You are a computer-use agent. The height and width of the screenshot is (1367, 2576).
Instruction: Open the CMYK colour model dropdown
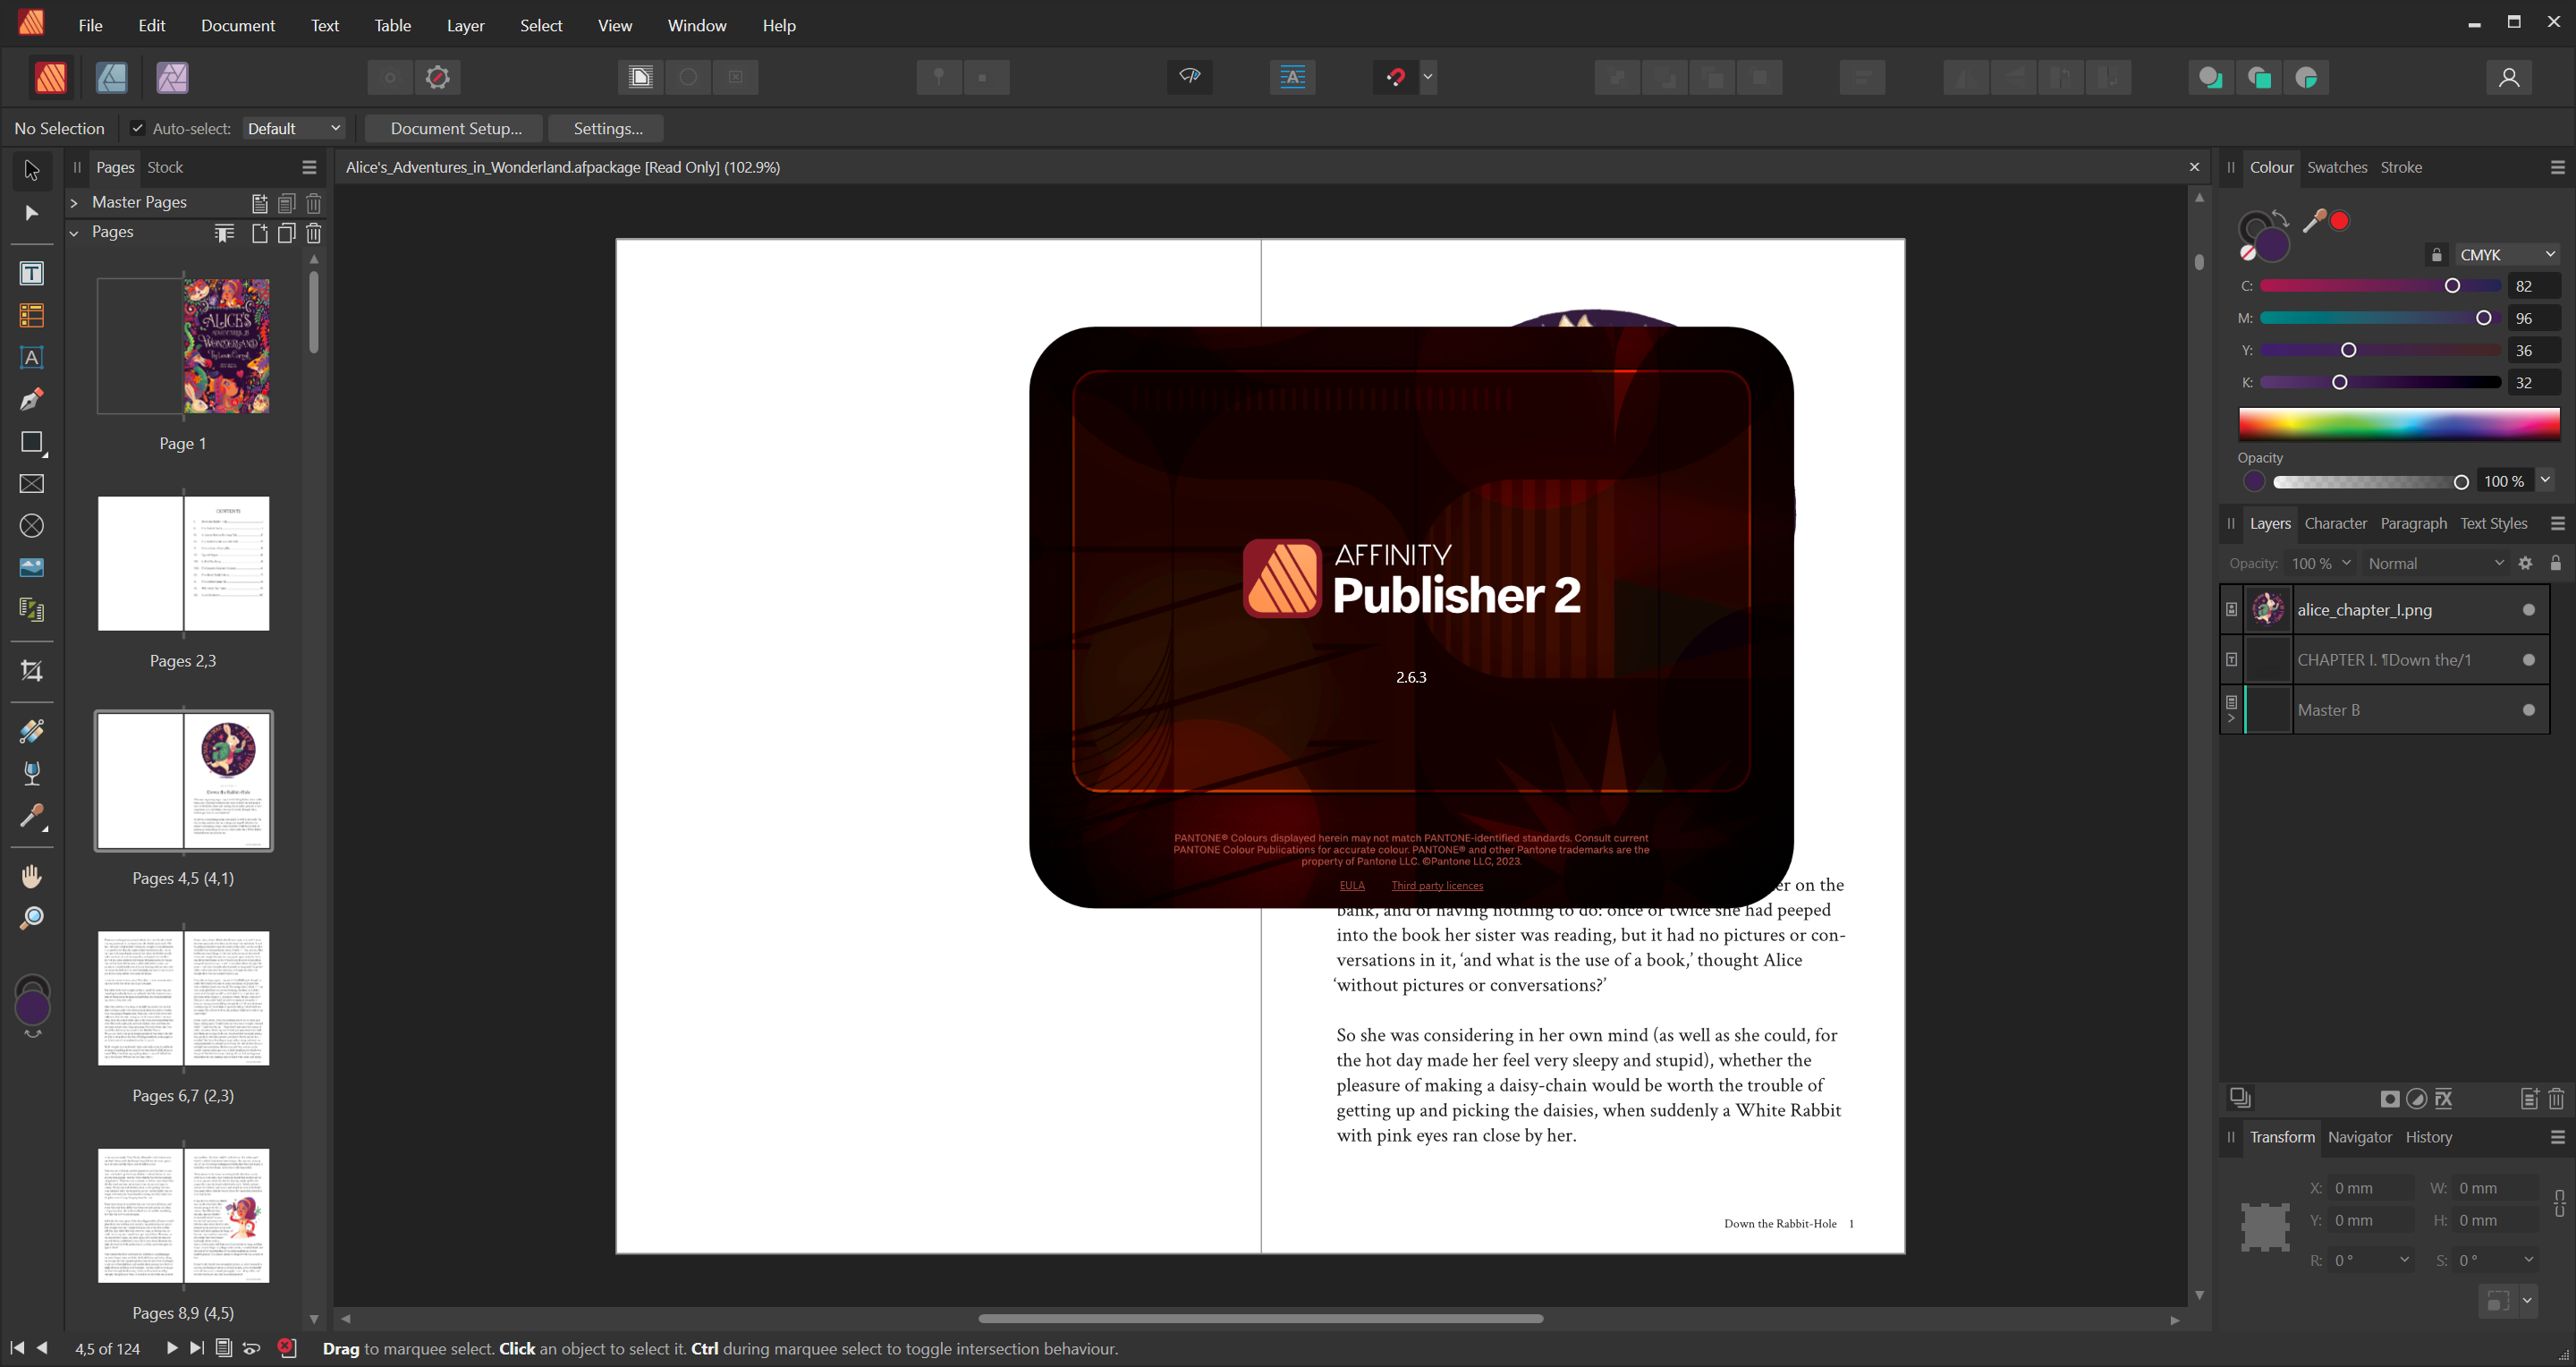pos(2507,255)
